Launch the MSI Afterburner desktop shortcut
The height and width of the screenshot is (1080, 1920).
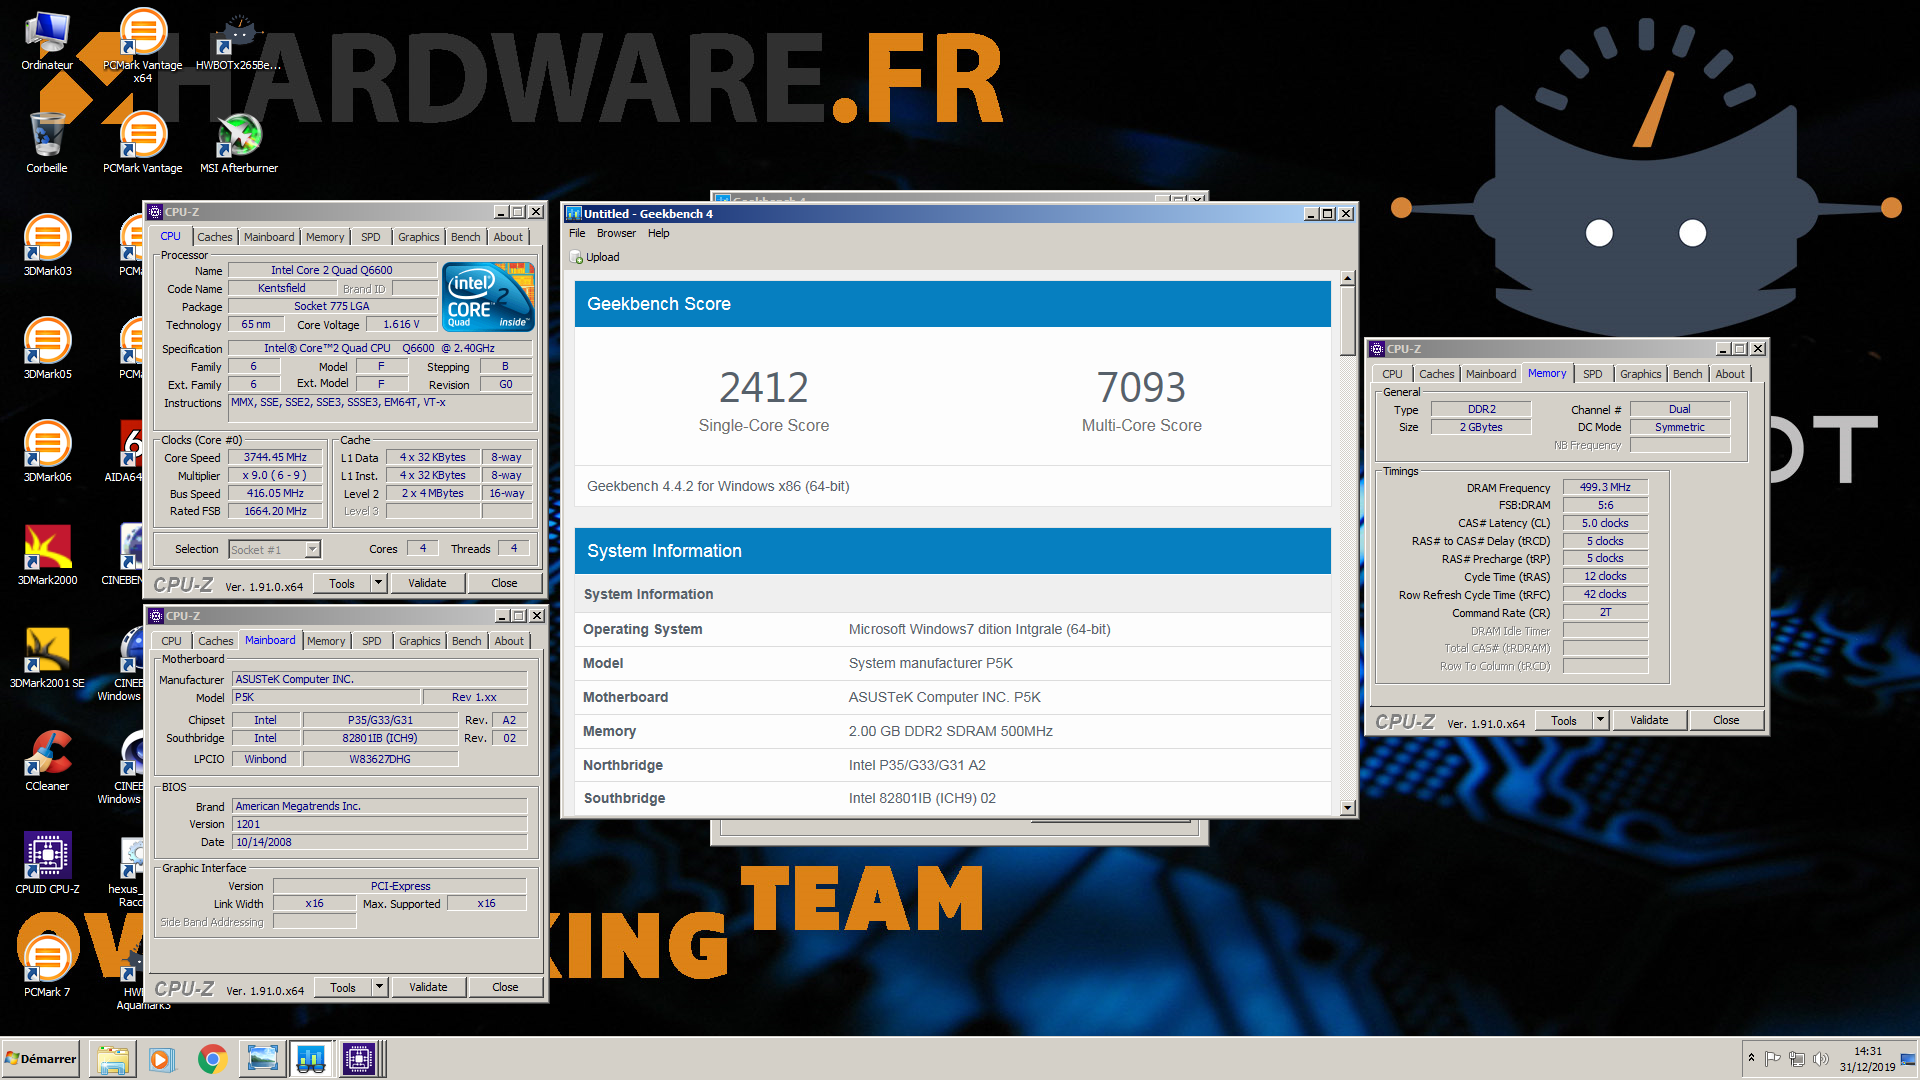coord(239,142)
